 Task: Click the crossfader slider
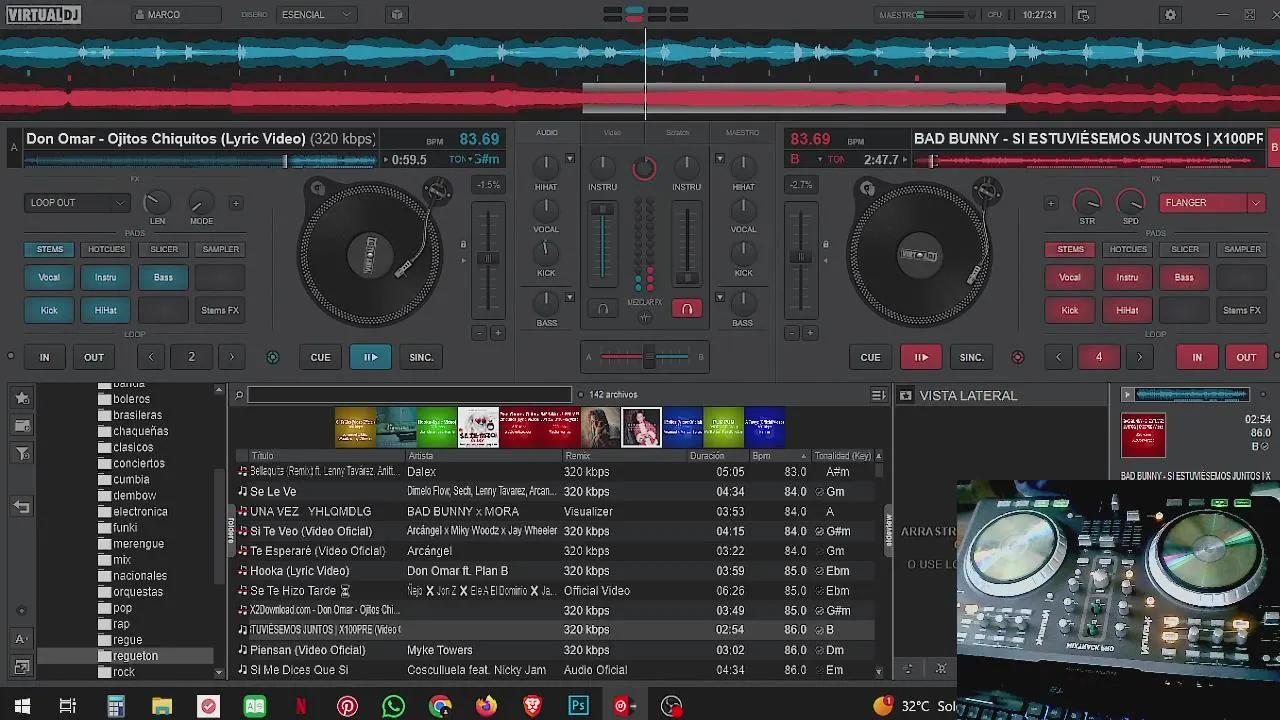645,357
